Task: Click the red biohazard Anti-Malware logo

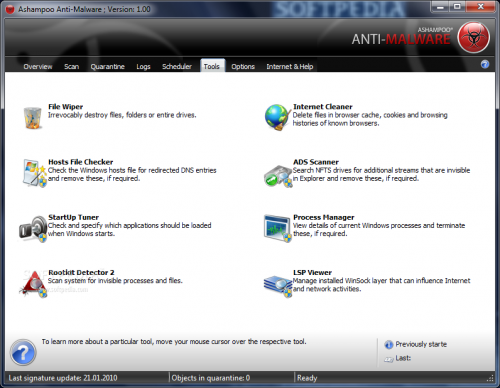Action: coord(473,37)
